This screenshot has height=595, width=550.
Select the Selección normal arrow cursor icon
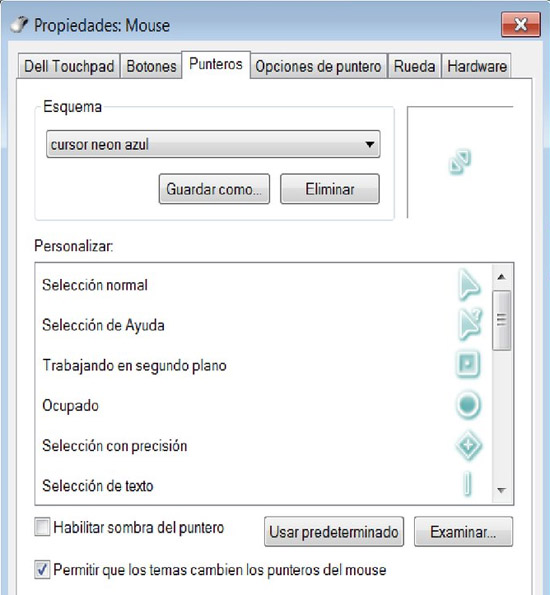coord(469,285)
